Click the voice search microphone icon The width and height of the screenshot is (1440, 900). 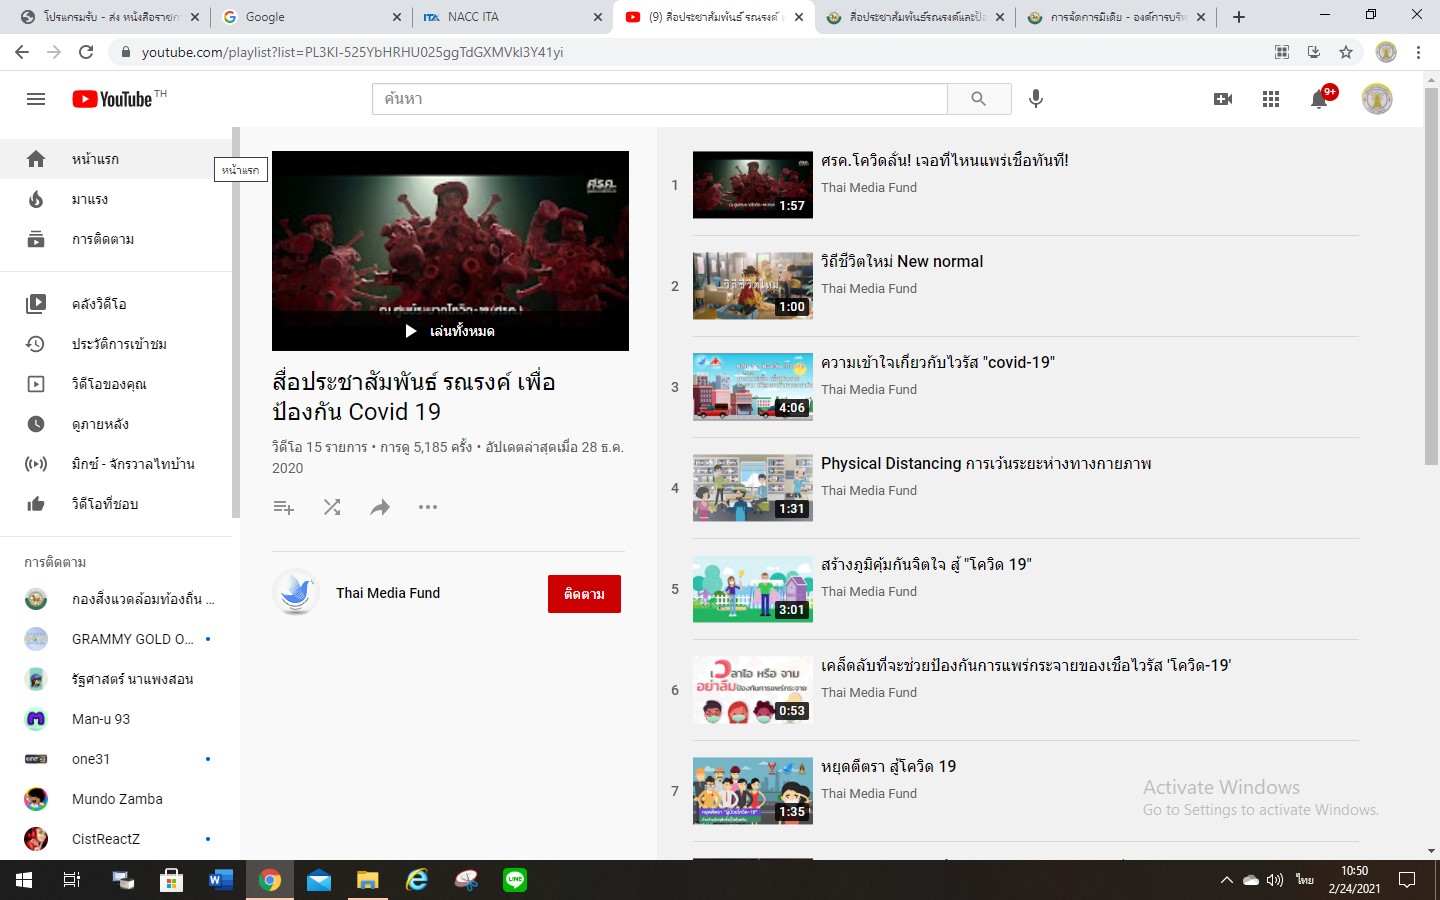1036,98
